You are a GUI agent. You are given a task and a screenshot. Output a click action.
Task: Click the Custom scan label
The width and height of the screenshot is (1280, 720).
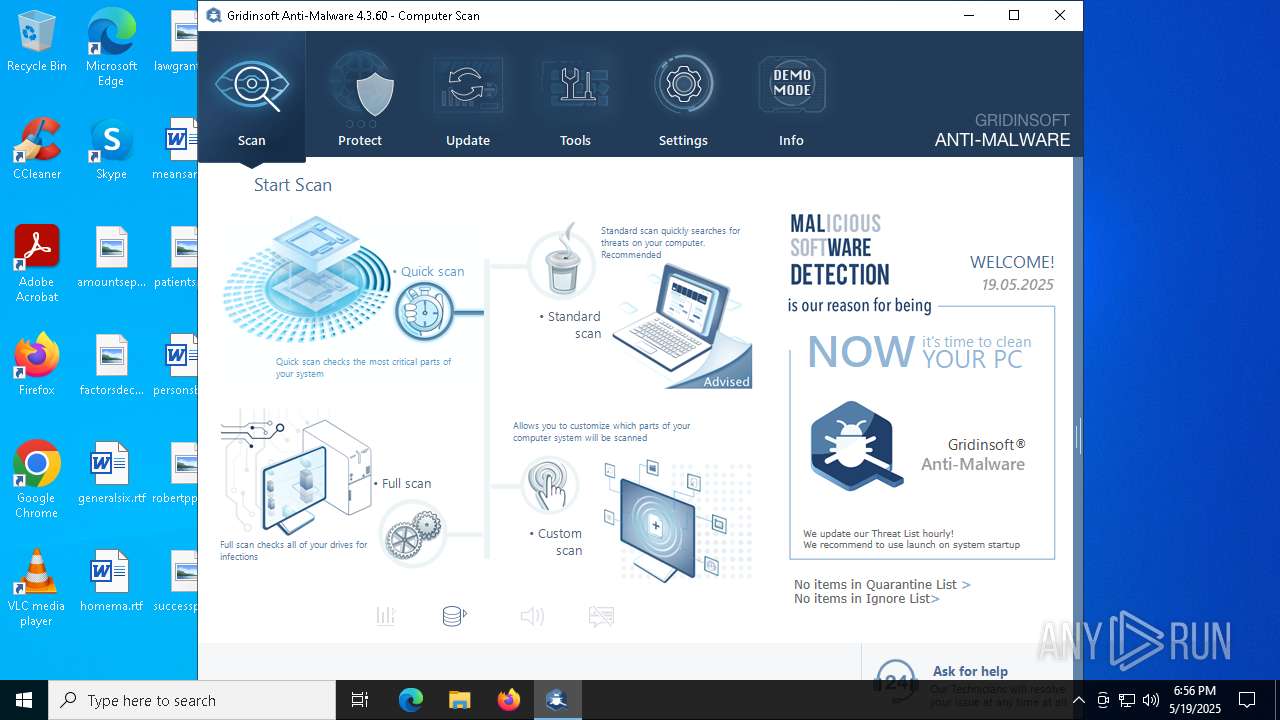[556, 542]
